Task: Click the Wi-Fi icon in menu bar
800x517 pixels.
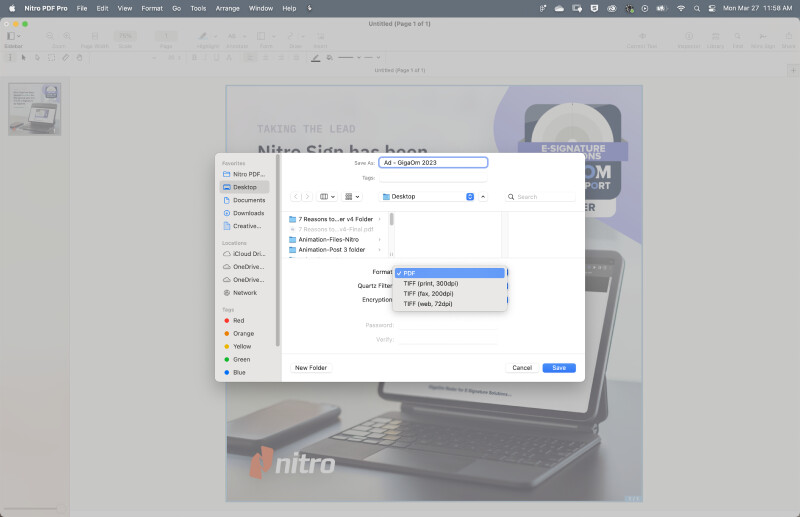Action: 681,8
